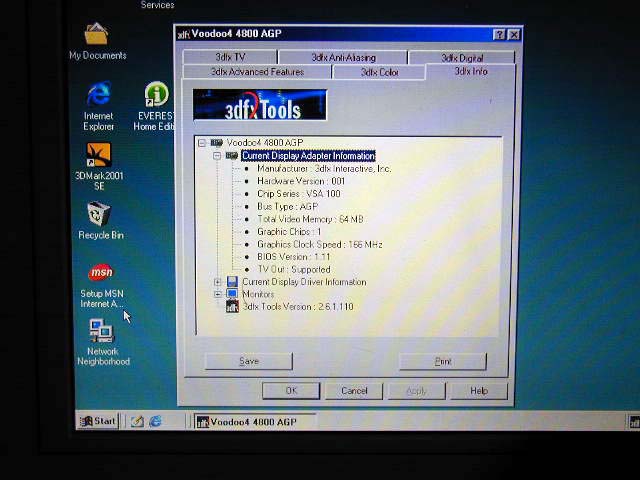The width and height of the screenshot is (640, 480).
Task: Select the Internet Explorer desktop icon
Action: click(99, 96)
